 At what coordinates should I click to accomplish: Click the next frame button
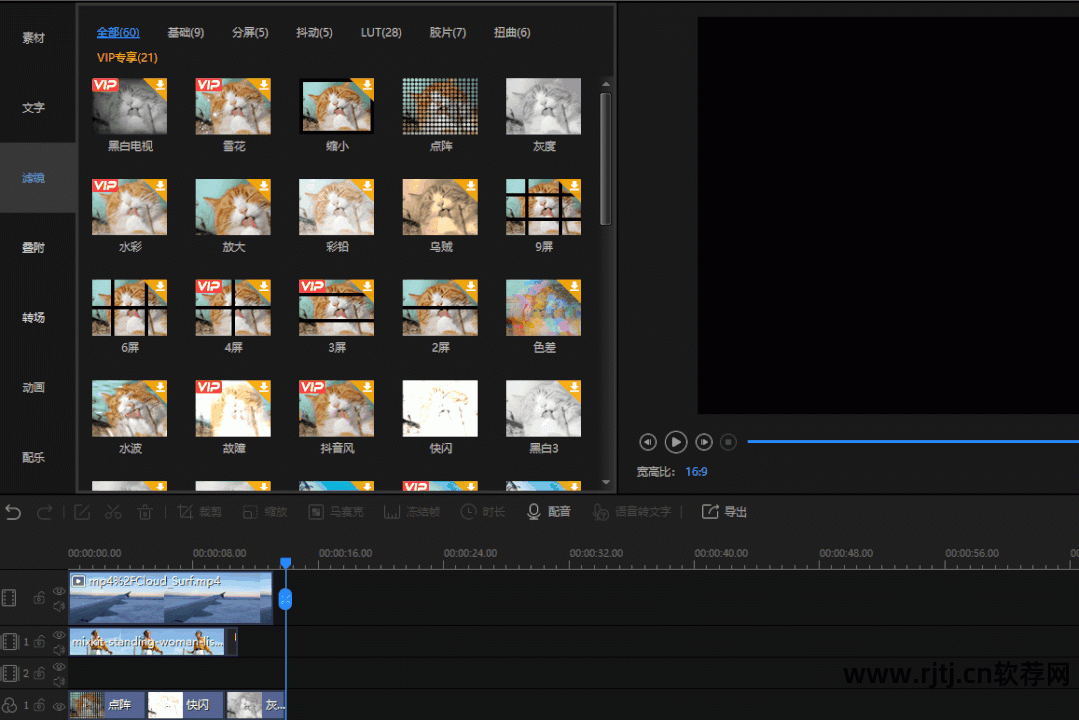[x=704, y=441]
